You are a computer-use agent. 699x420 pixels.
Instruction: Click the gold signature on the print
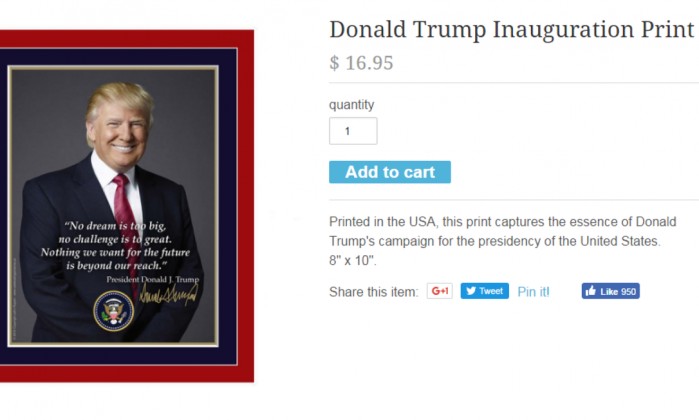[169, 295]
